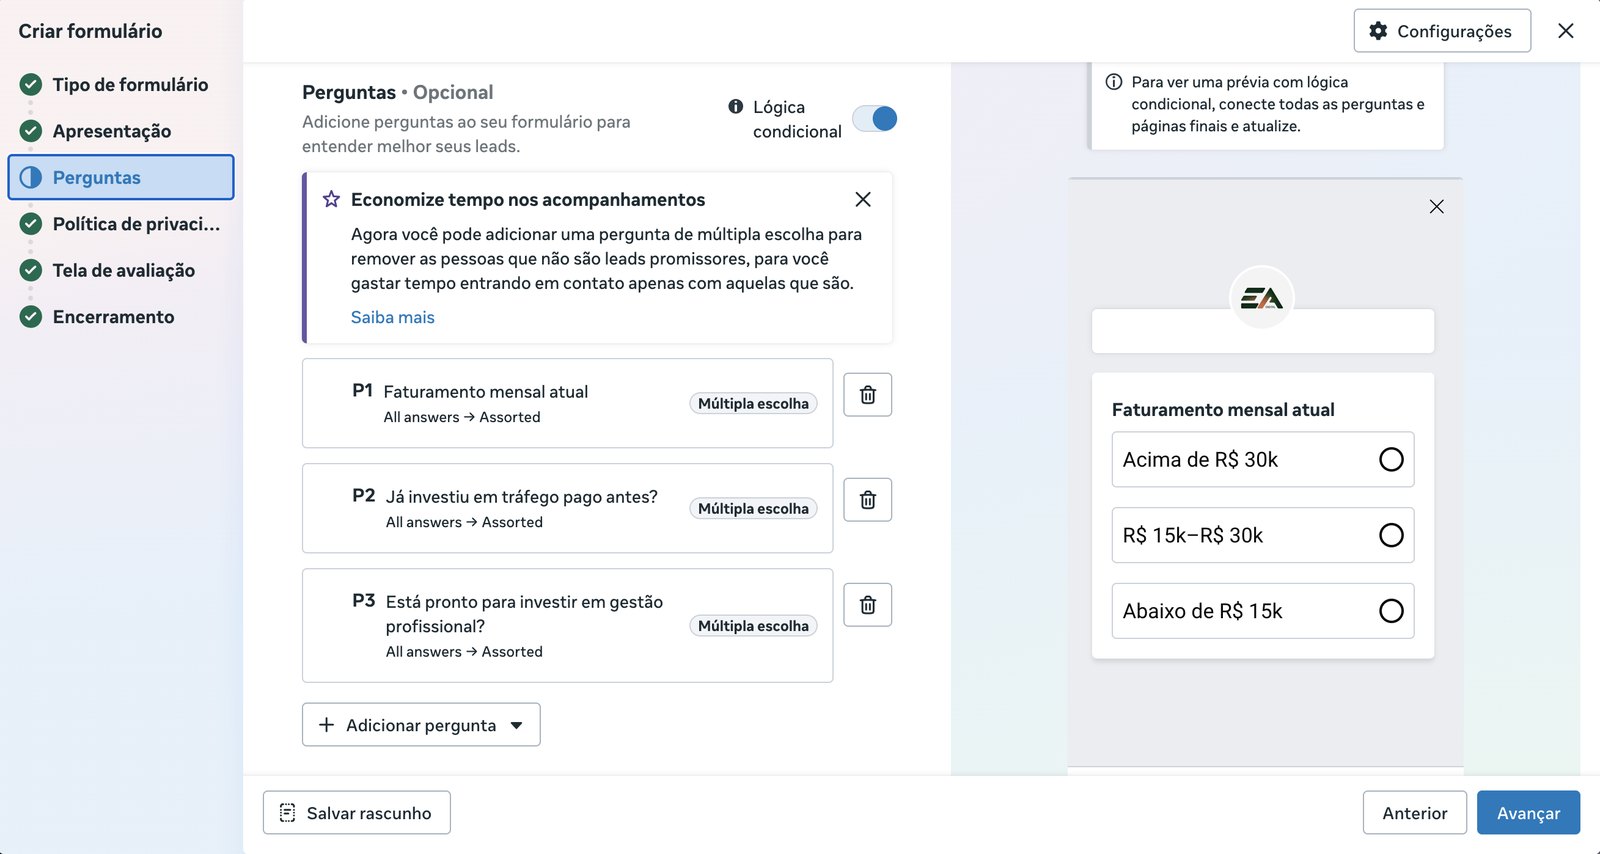1600x854 pixels.
Task: Follow the Saiba mais link
Action: point(392,317)
